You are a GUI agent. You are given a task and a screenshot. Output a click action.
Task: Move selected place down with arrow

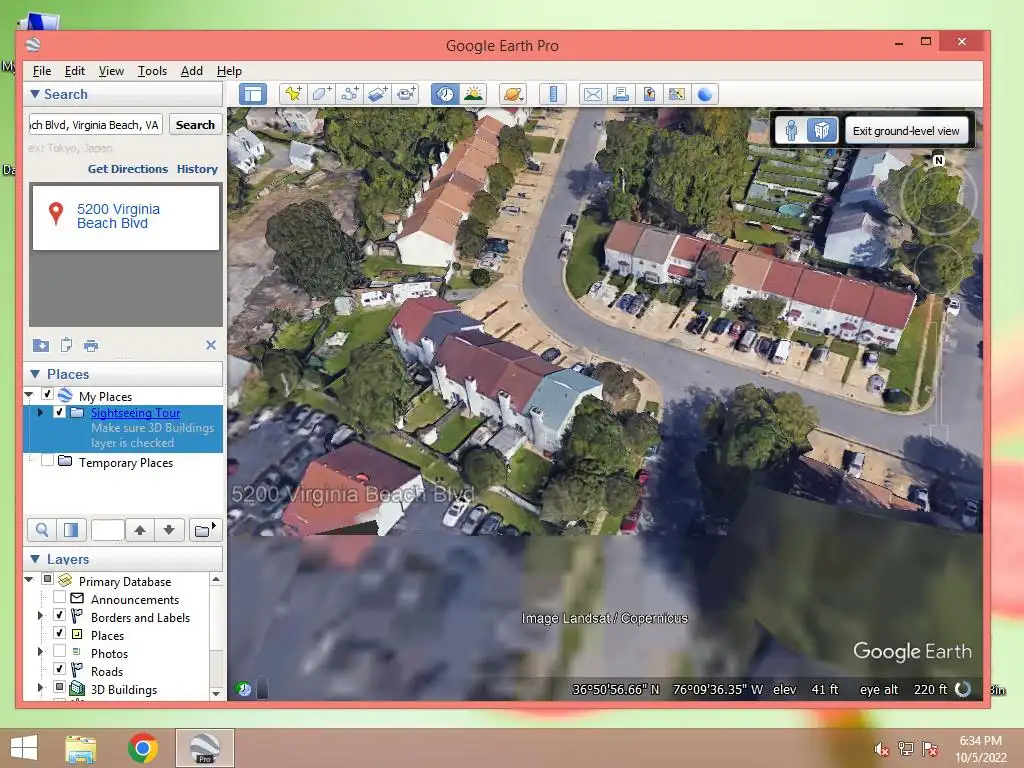tap(169, 530)
